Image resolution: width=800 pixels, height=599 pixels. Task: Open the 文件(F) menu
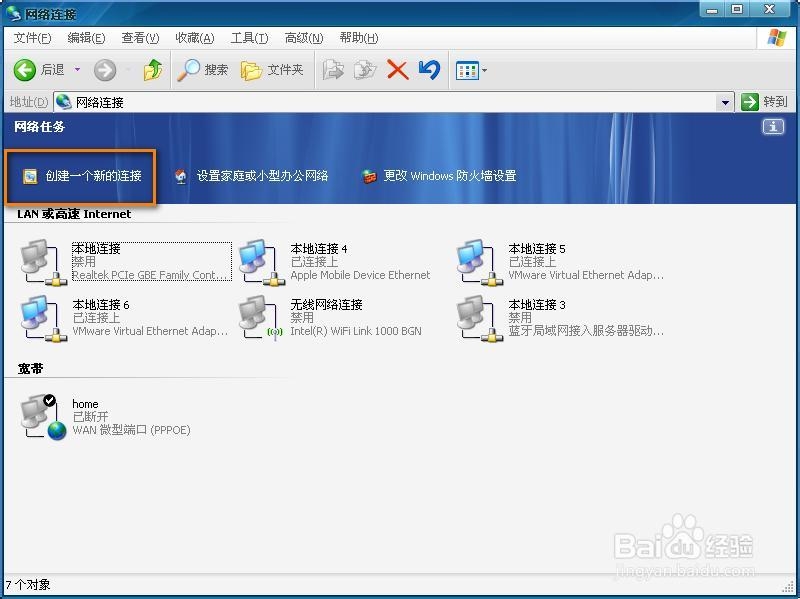[32, 38]
